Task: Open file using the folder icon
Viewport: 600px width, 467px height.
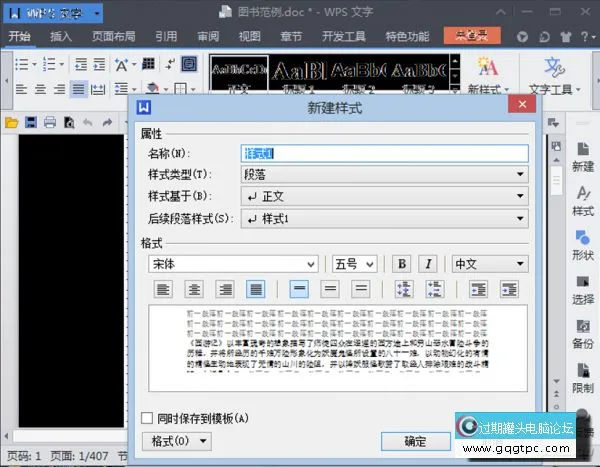Action: 12,123
